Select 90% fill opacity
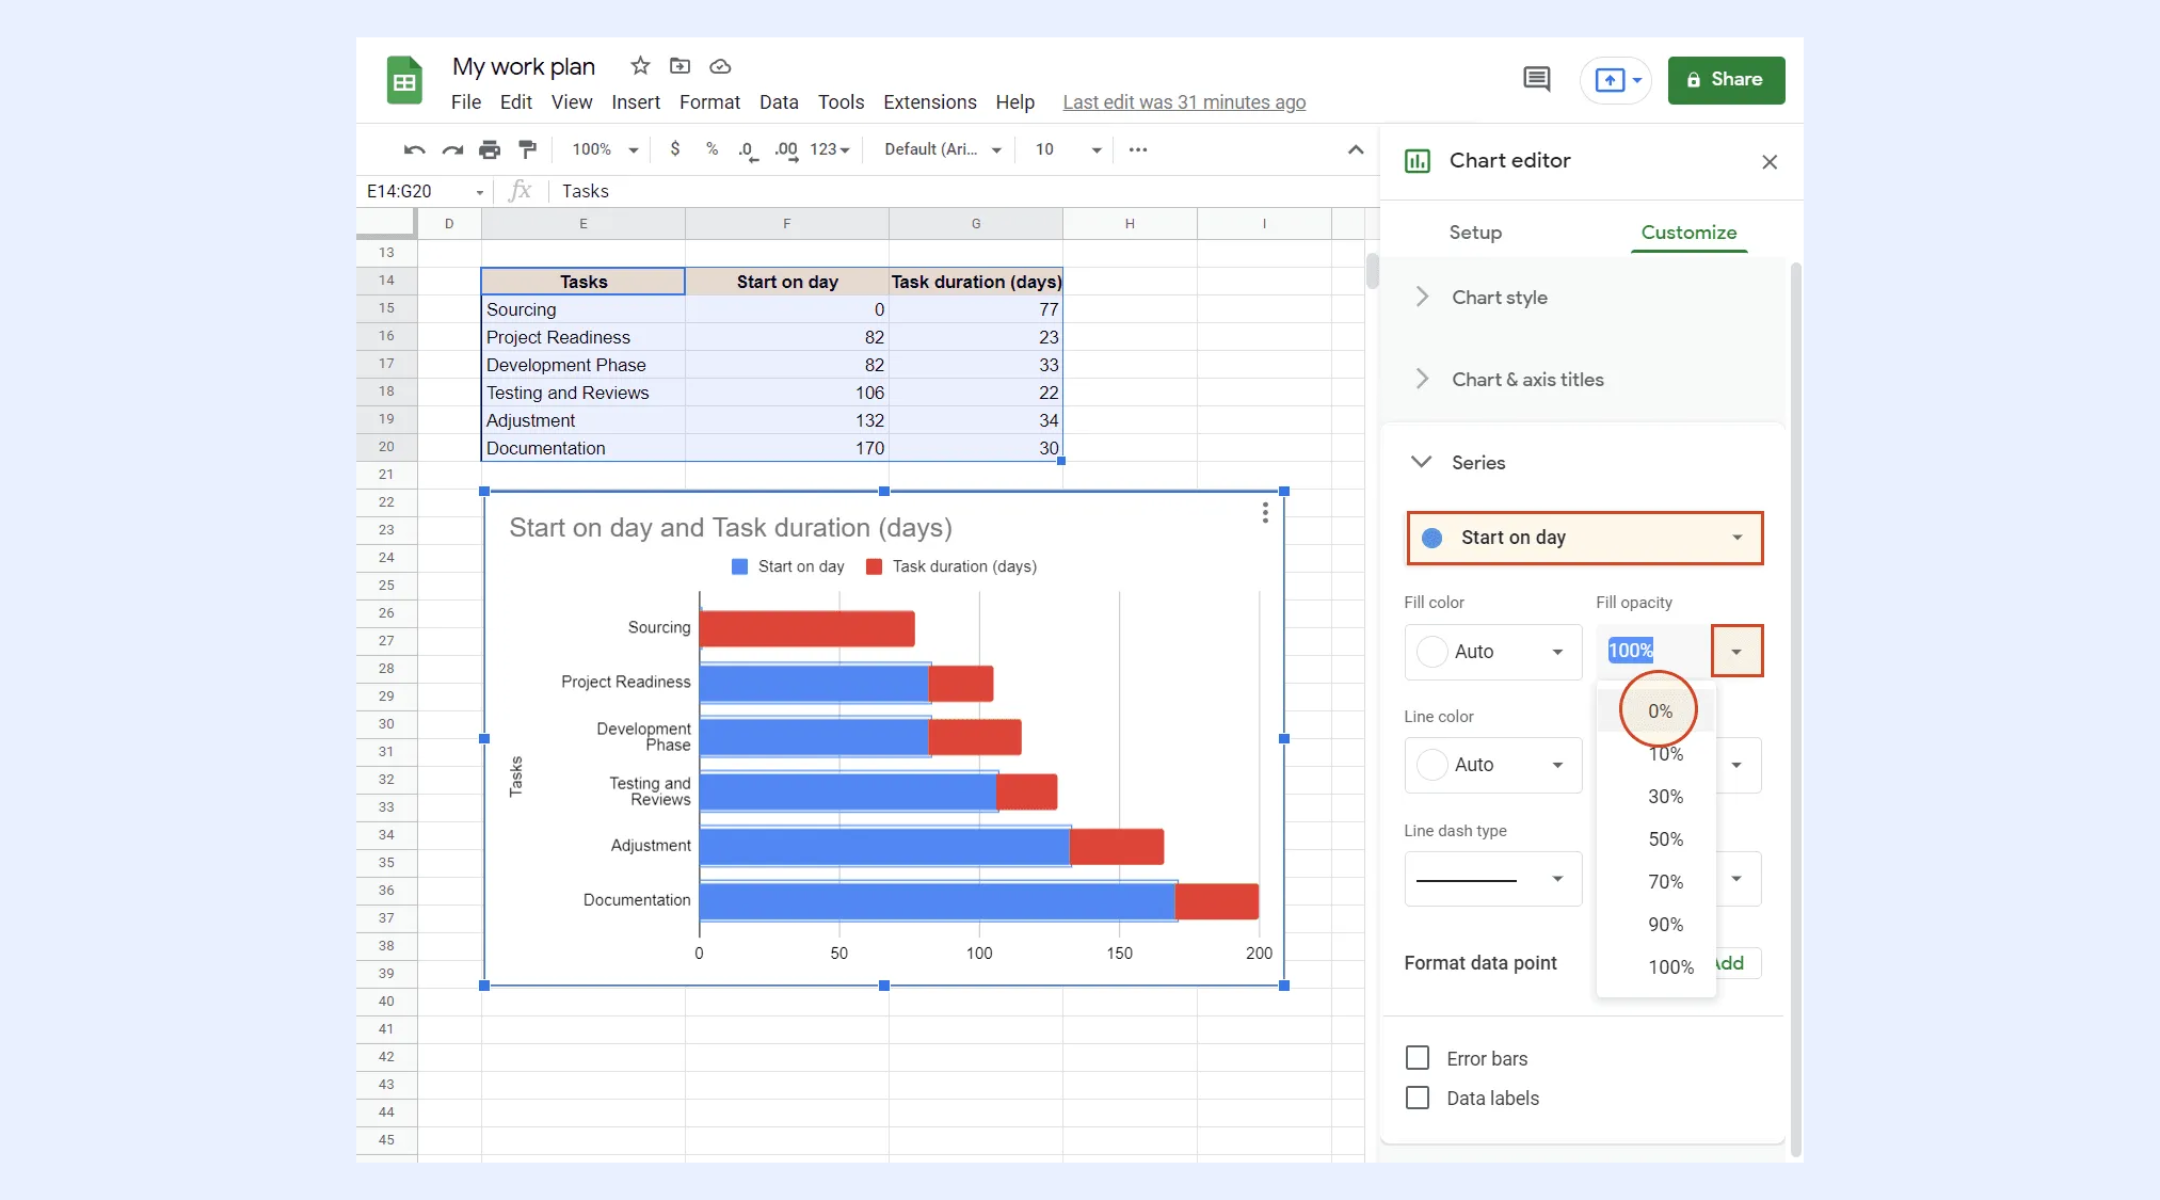The height and width of the screenshot is (1200, 2160). [1657, 925]
